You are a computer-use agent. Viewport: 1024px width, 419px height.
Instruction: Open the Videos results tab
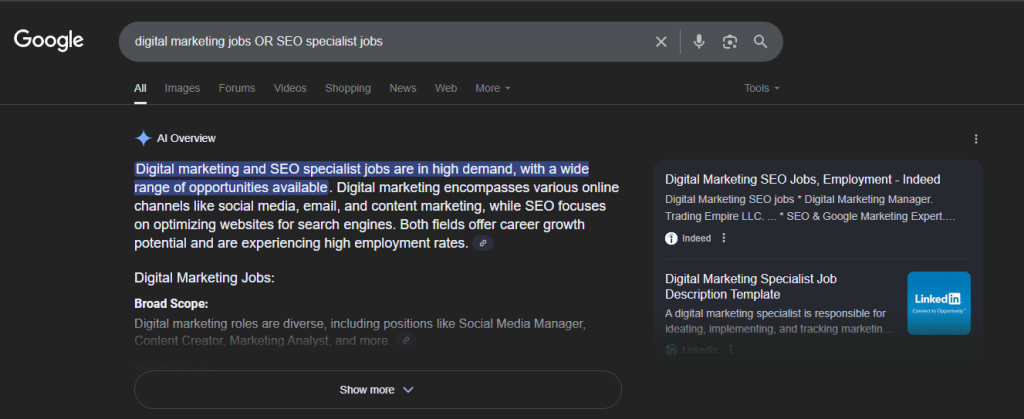coord(290,88)
